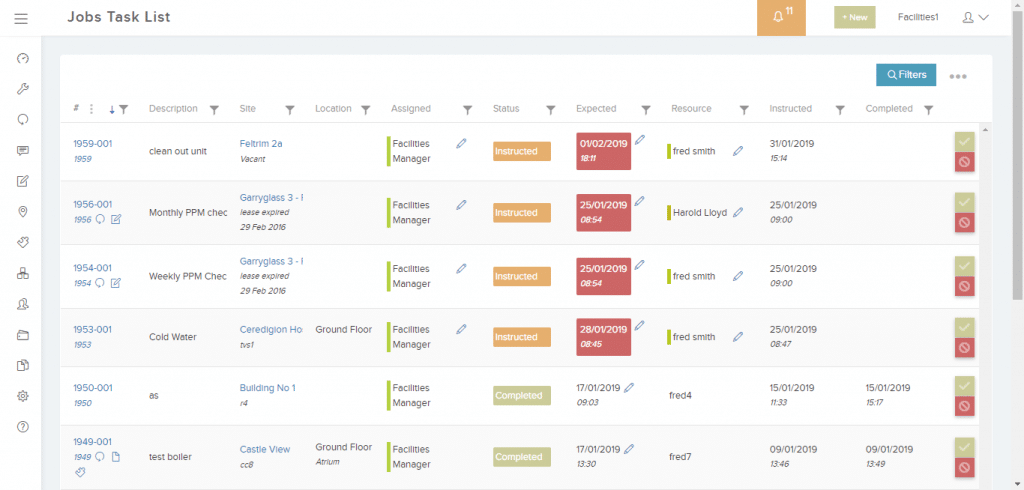Open job link 1954-001
The image size is (1024, 490).
click(93, 268)
